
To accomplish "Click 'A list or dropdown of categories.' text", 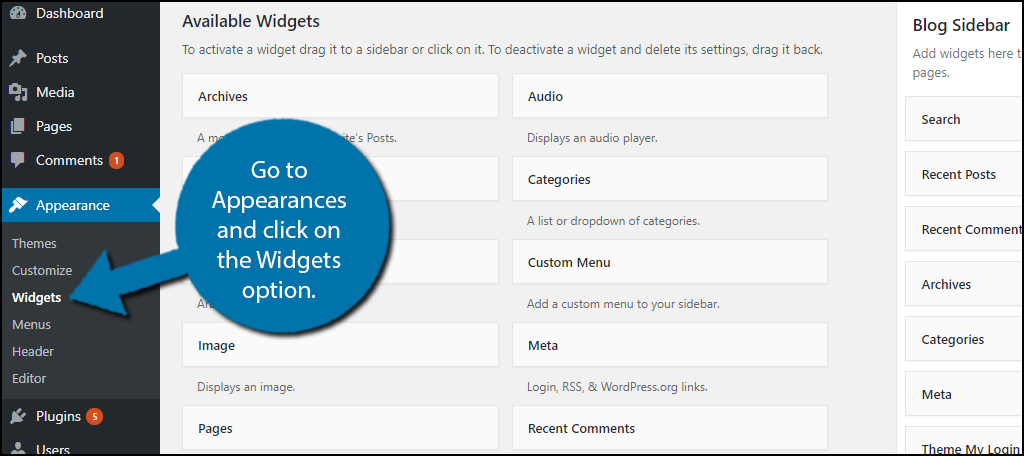I will coord(613,221).
